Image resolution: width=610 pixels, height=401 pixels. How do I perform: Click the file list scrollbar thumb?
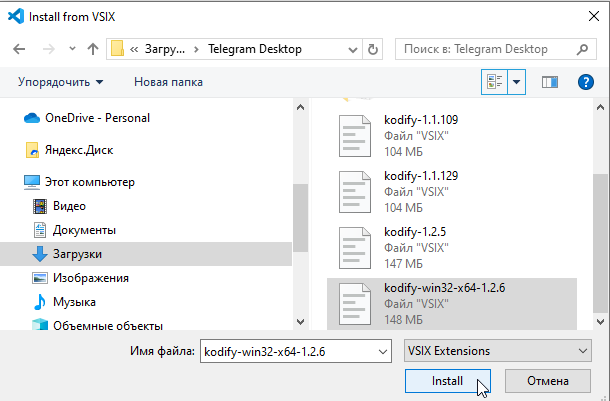(x=601, y=243)
